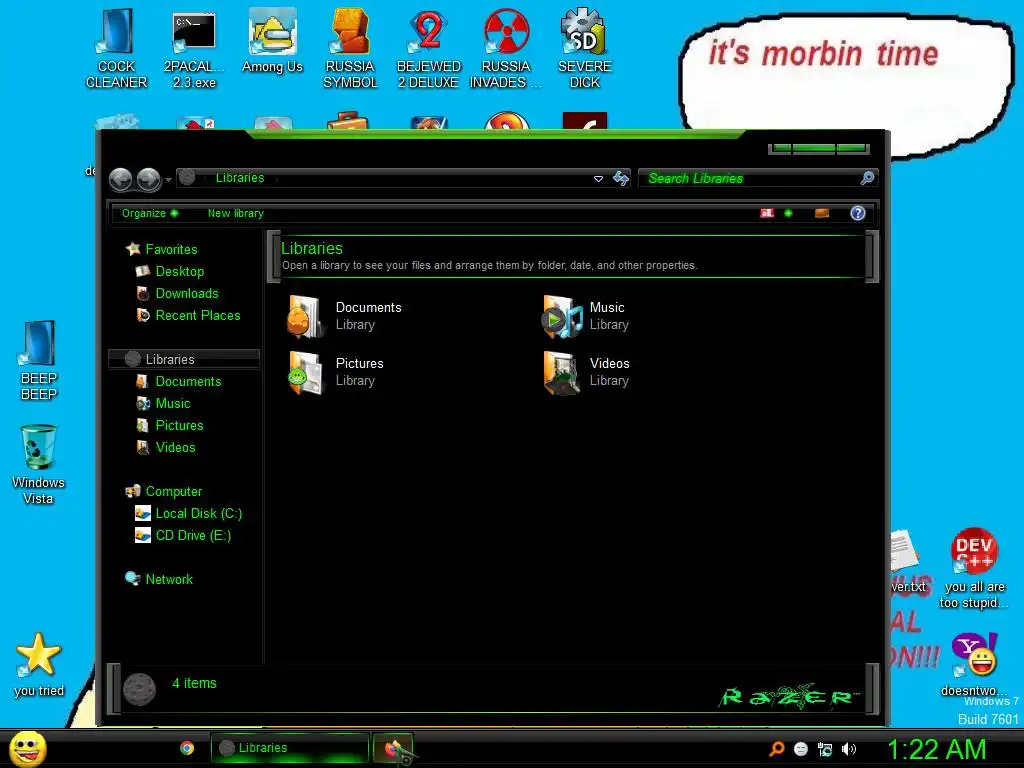This screenshot has width=1024, height=768.
Task: Open view options dropdown dot
Action: pos(788,213)
